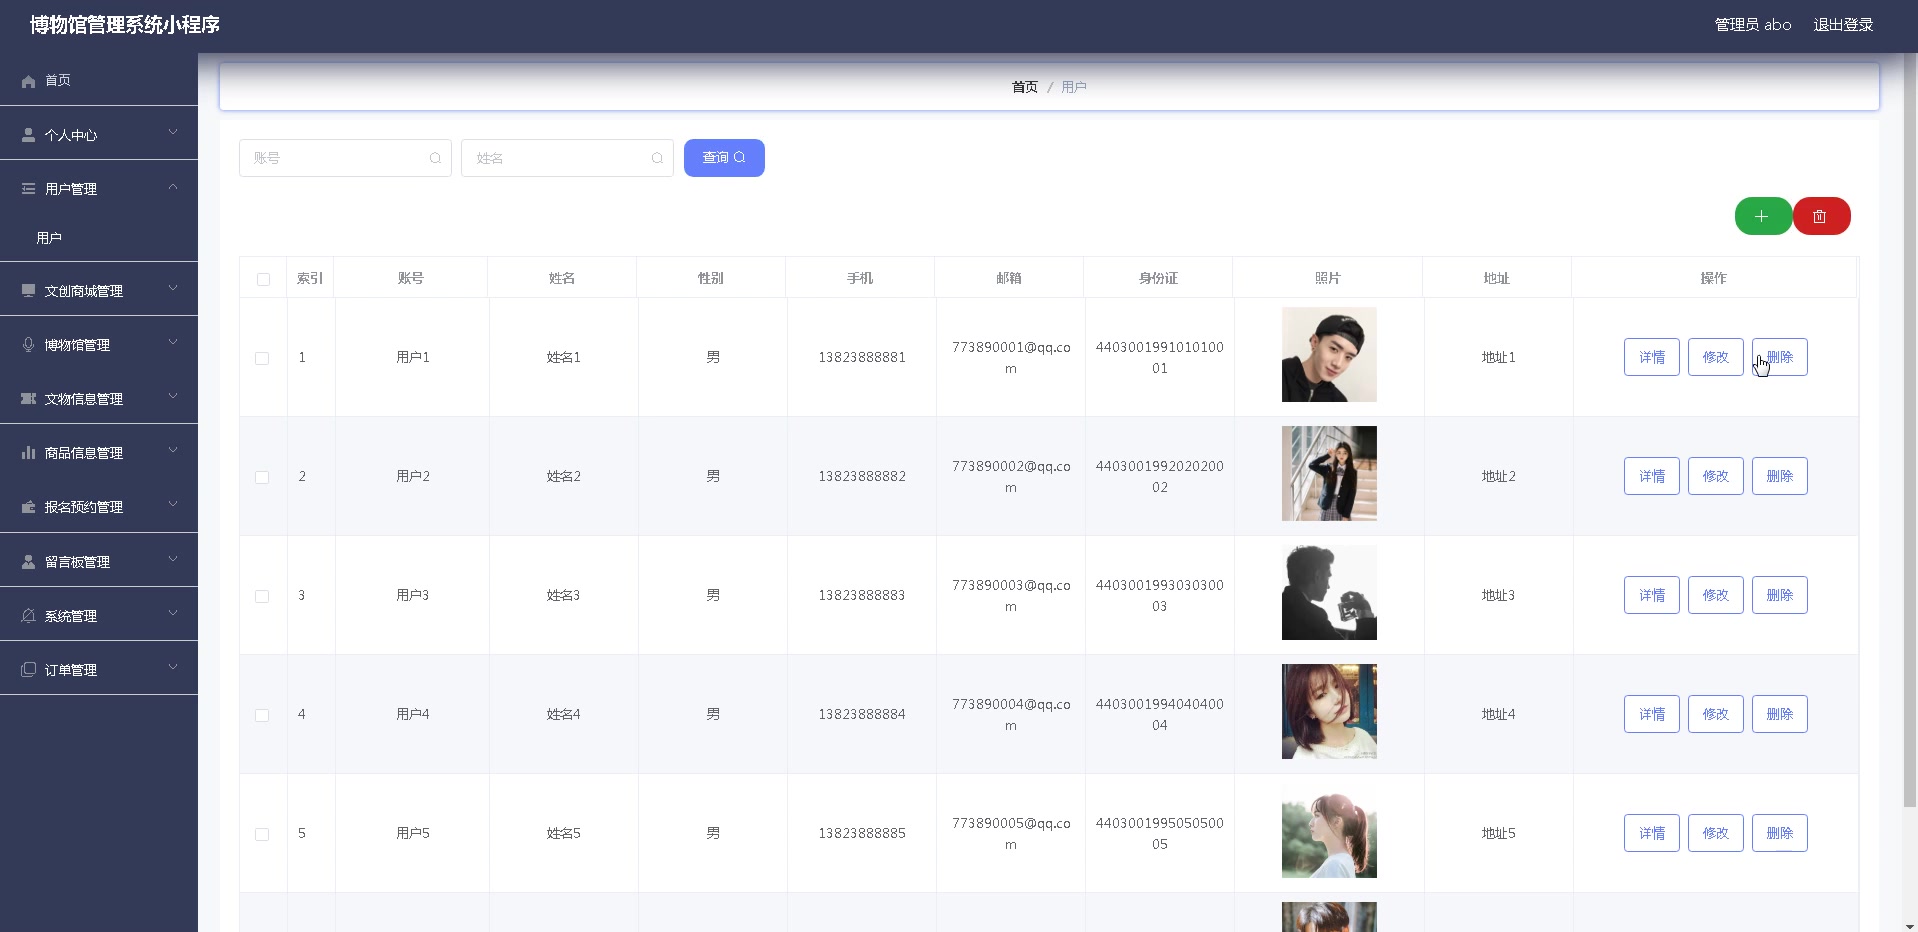Click the home icon in sidebar
Image resolution: width=1918 pixels, height=932 pixels.
click(28, 81)
